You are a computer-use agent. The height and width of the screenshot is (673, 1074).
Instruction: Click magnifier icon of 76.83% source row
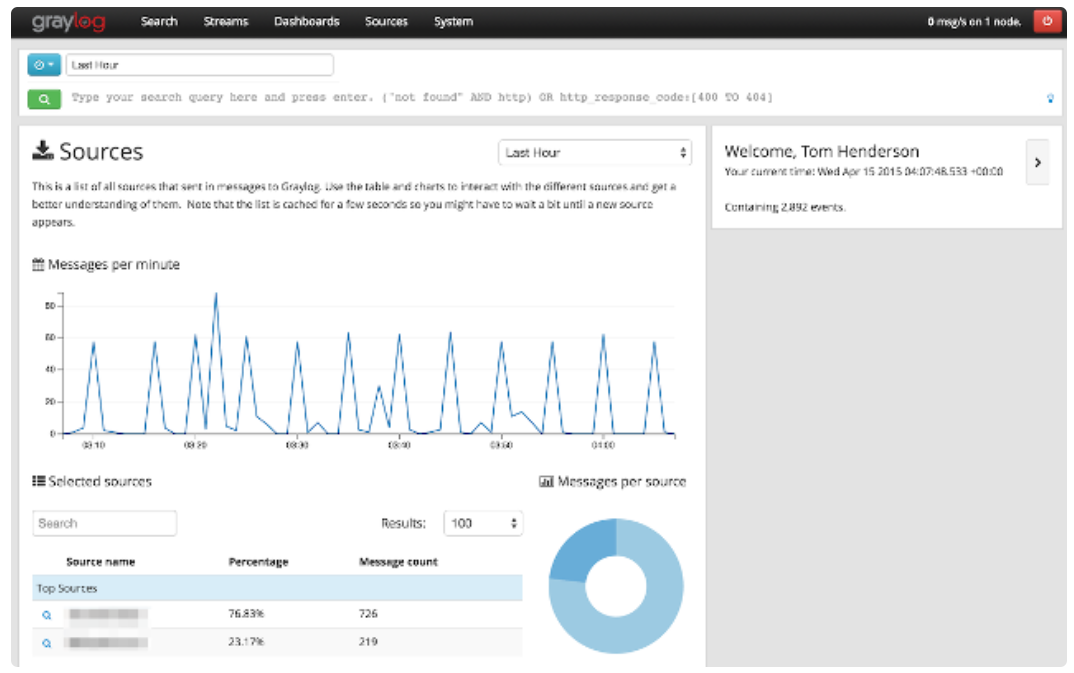[47, 615]
